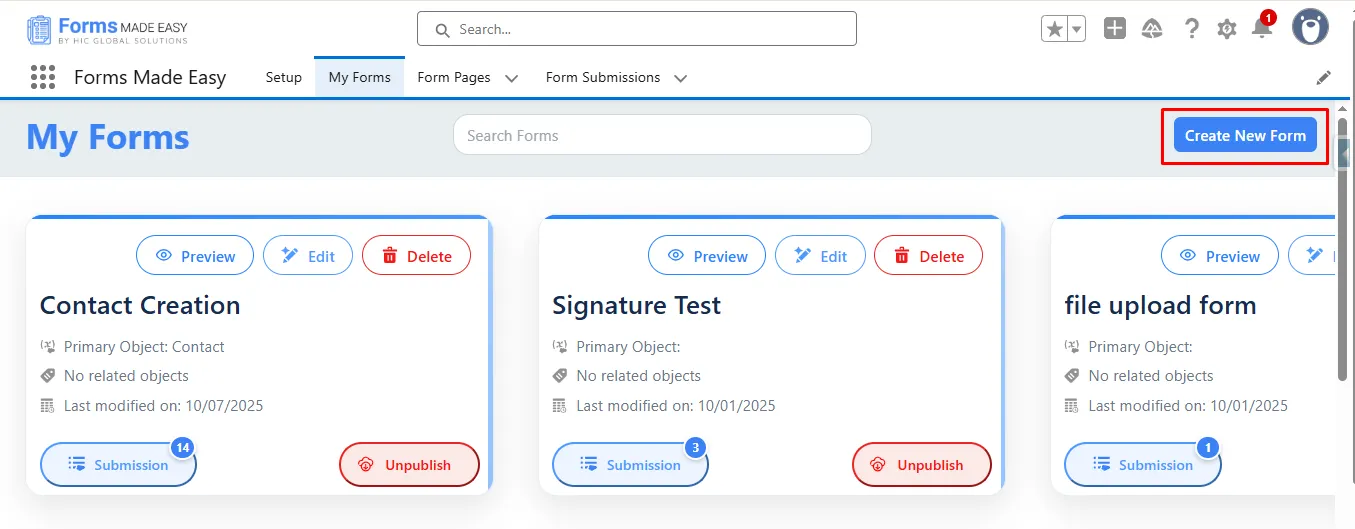
Task: Expand the Form Pages tab chevron
Action: point(511,78)
